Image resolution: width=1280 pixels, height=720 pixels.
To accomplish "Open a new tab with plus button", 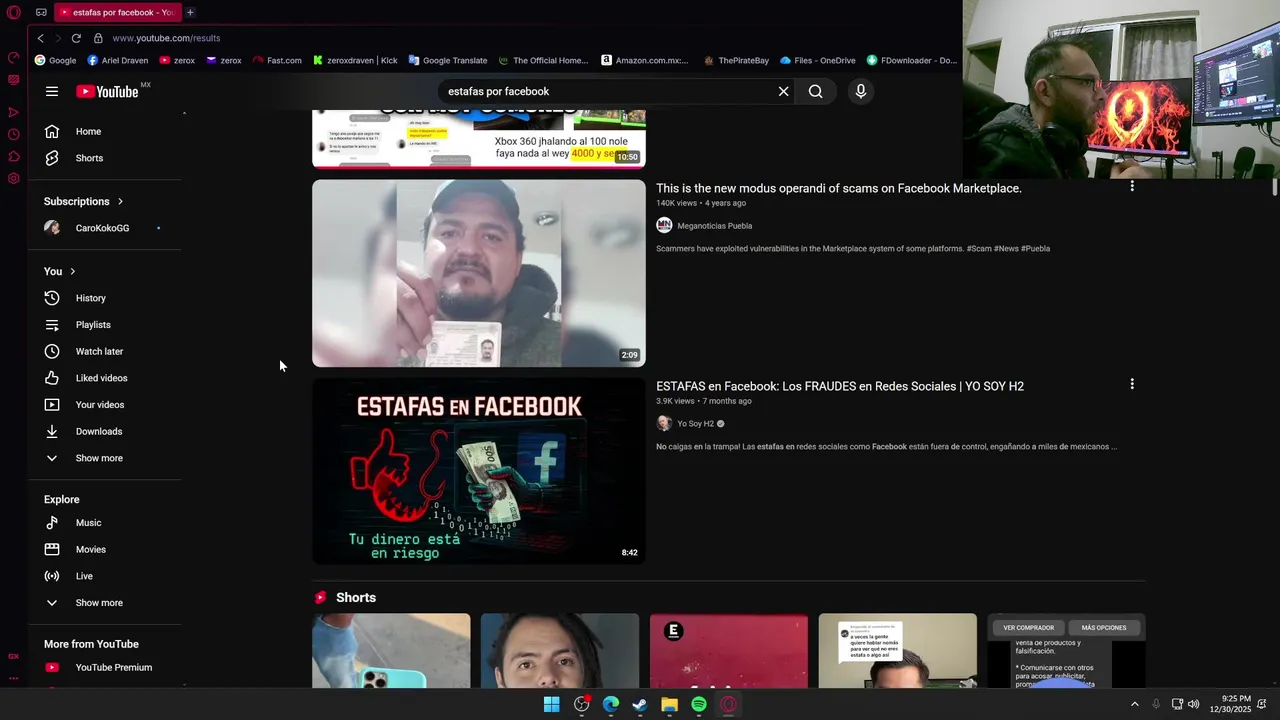I will click(x=190, y=12).
